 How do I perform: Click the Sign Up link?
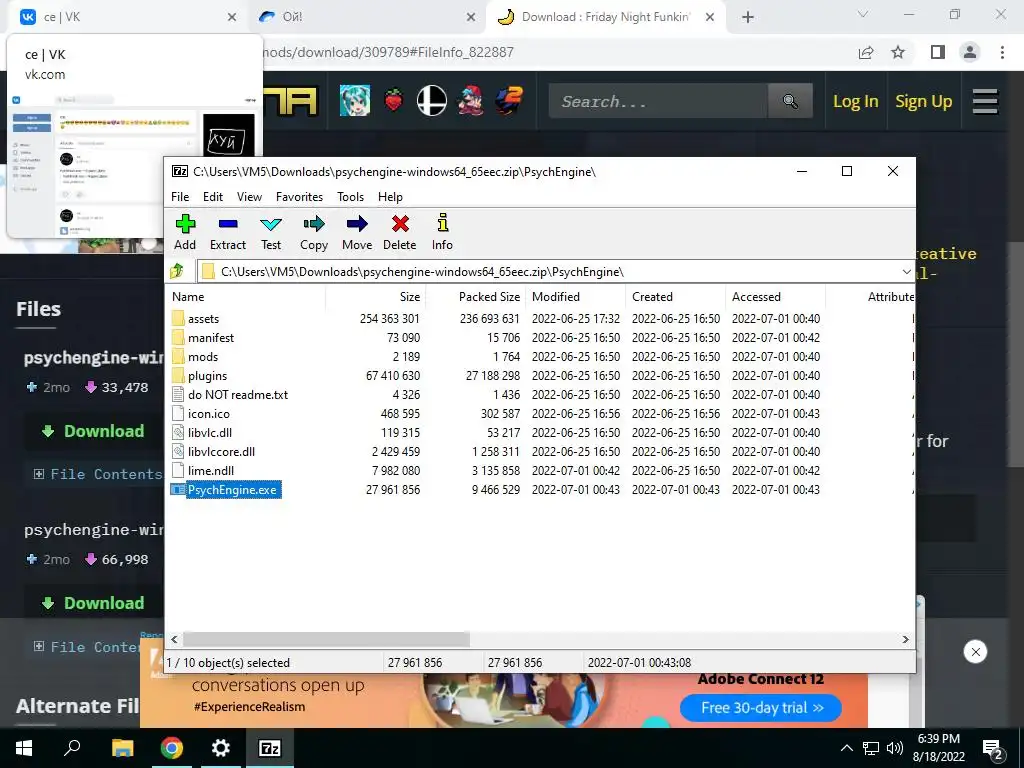coord(923,101)
